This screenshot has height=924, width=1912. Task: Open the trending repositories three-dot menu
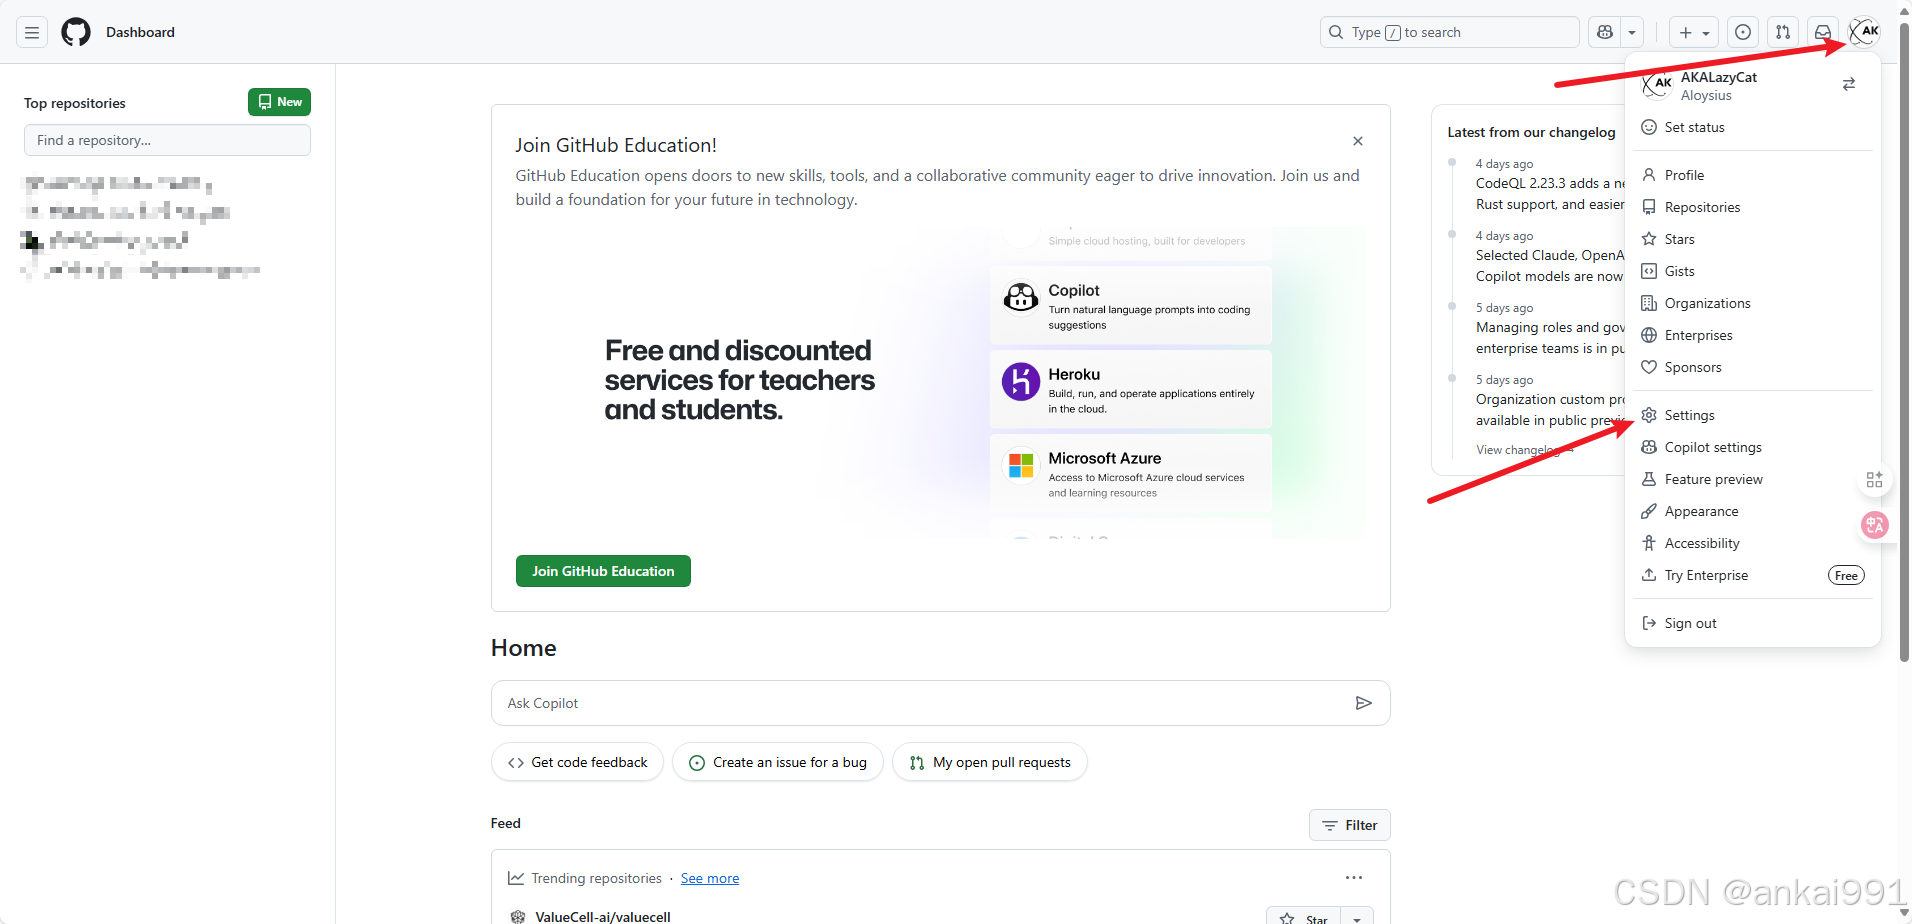(x=1354, y=877)
